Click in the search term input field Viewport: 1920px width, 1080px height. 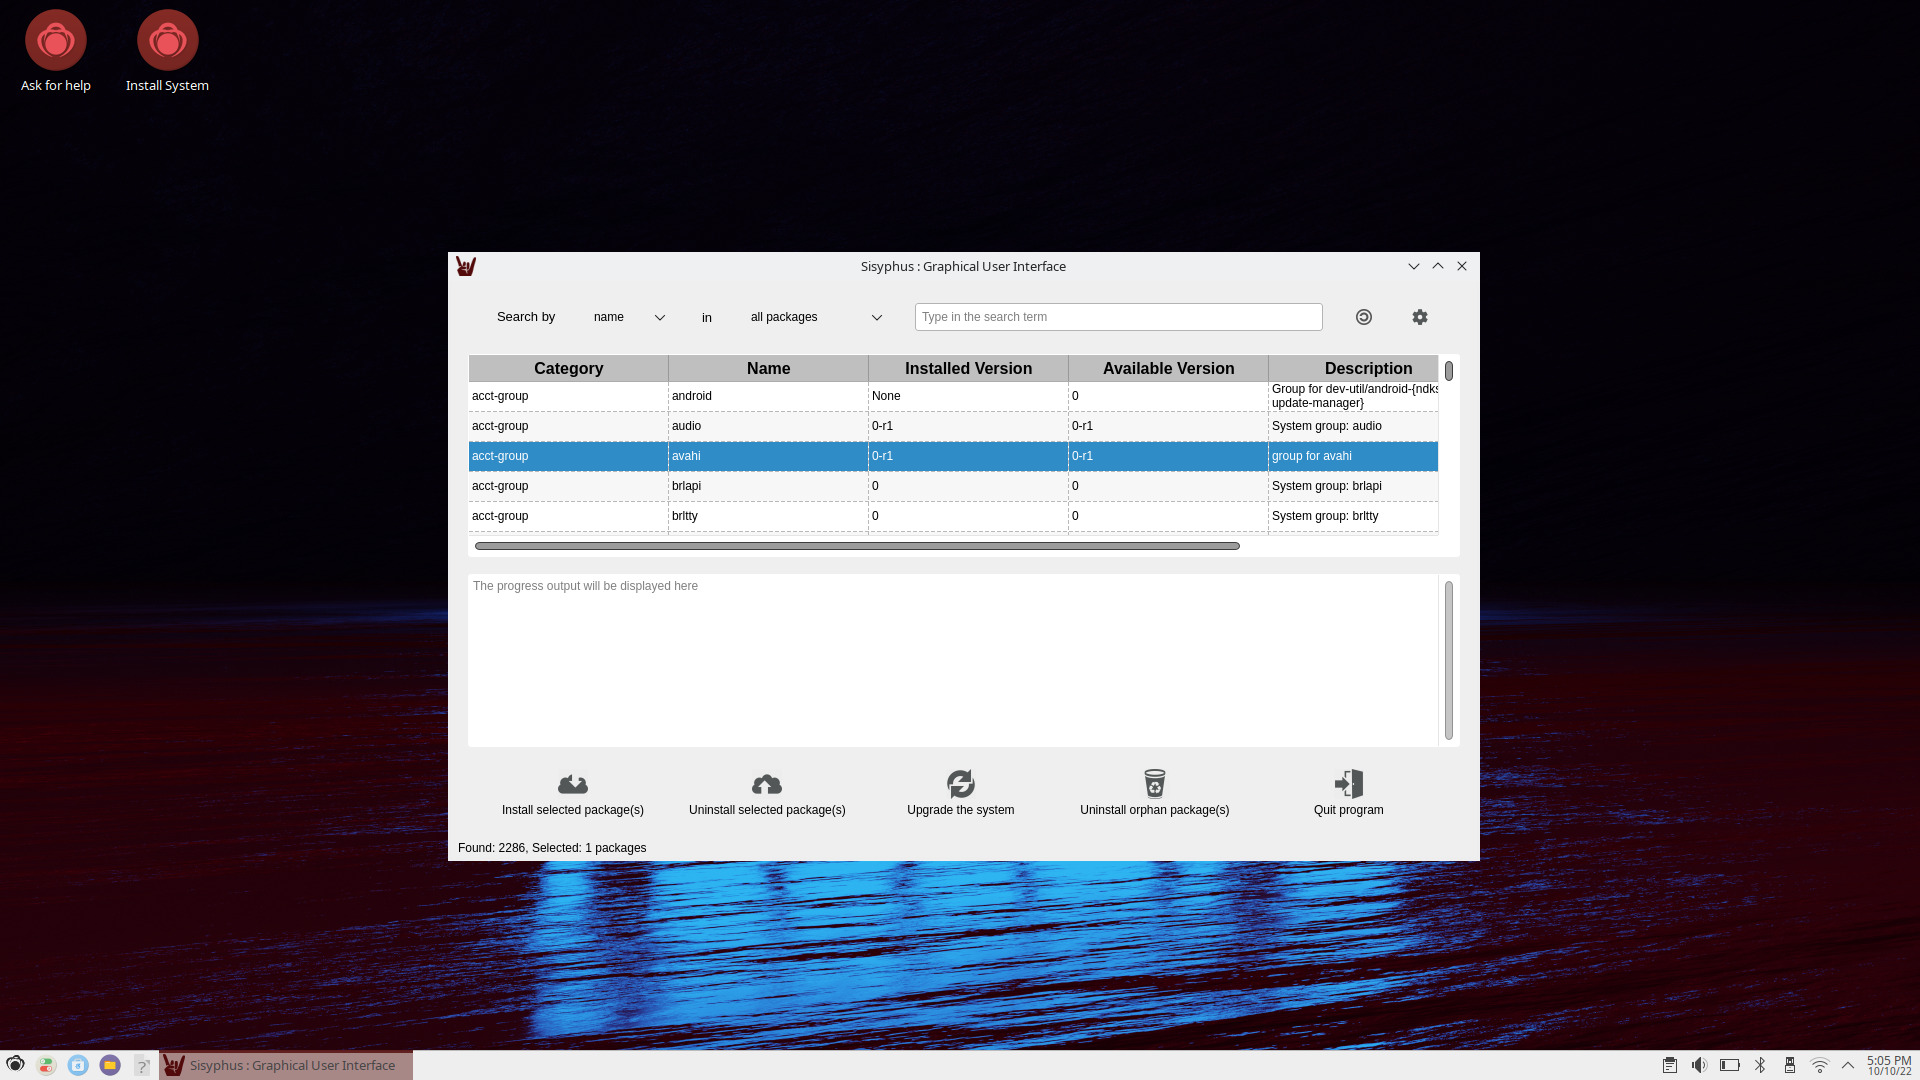(x=1117, y=317)
